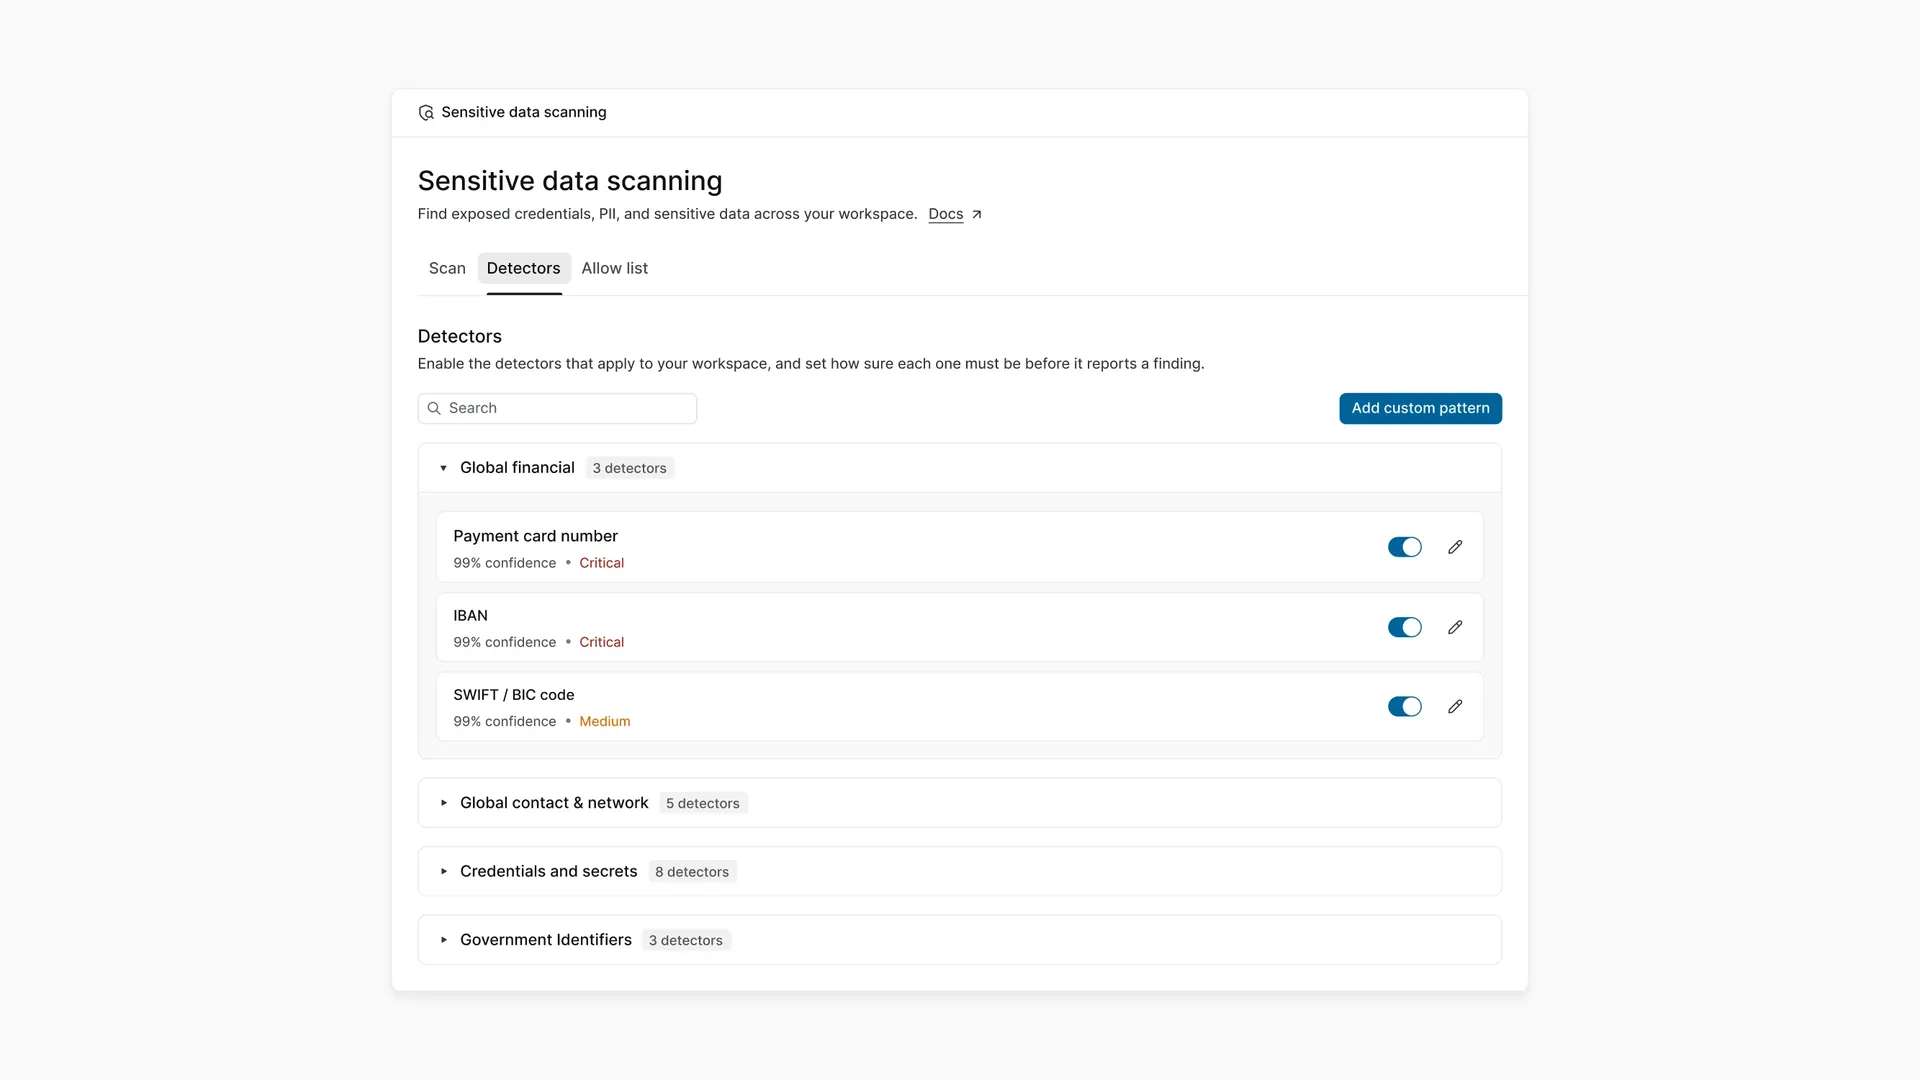The width and height of the screenshot is (1920, 1080).
Task: Click the '3 detectors' badge beside Government Identifiers
Action: [x=685, y=940]
